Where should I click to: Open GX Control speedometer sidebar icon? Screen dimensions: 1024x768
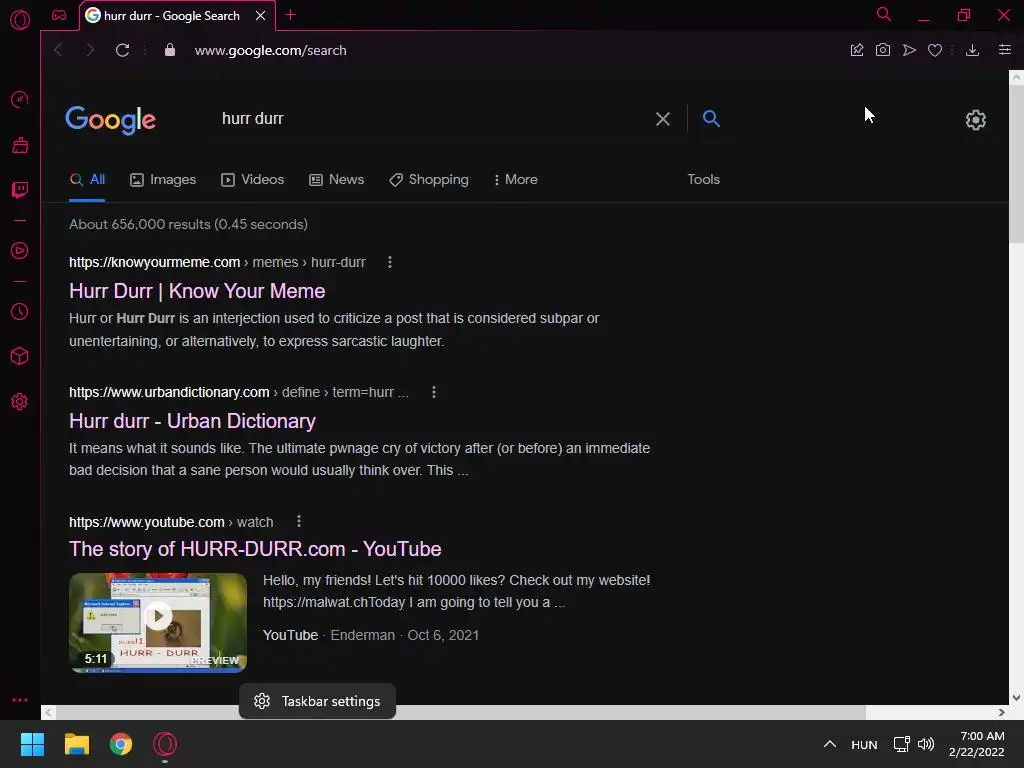(x=20, y=99)
